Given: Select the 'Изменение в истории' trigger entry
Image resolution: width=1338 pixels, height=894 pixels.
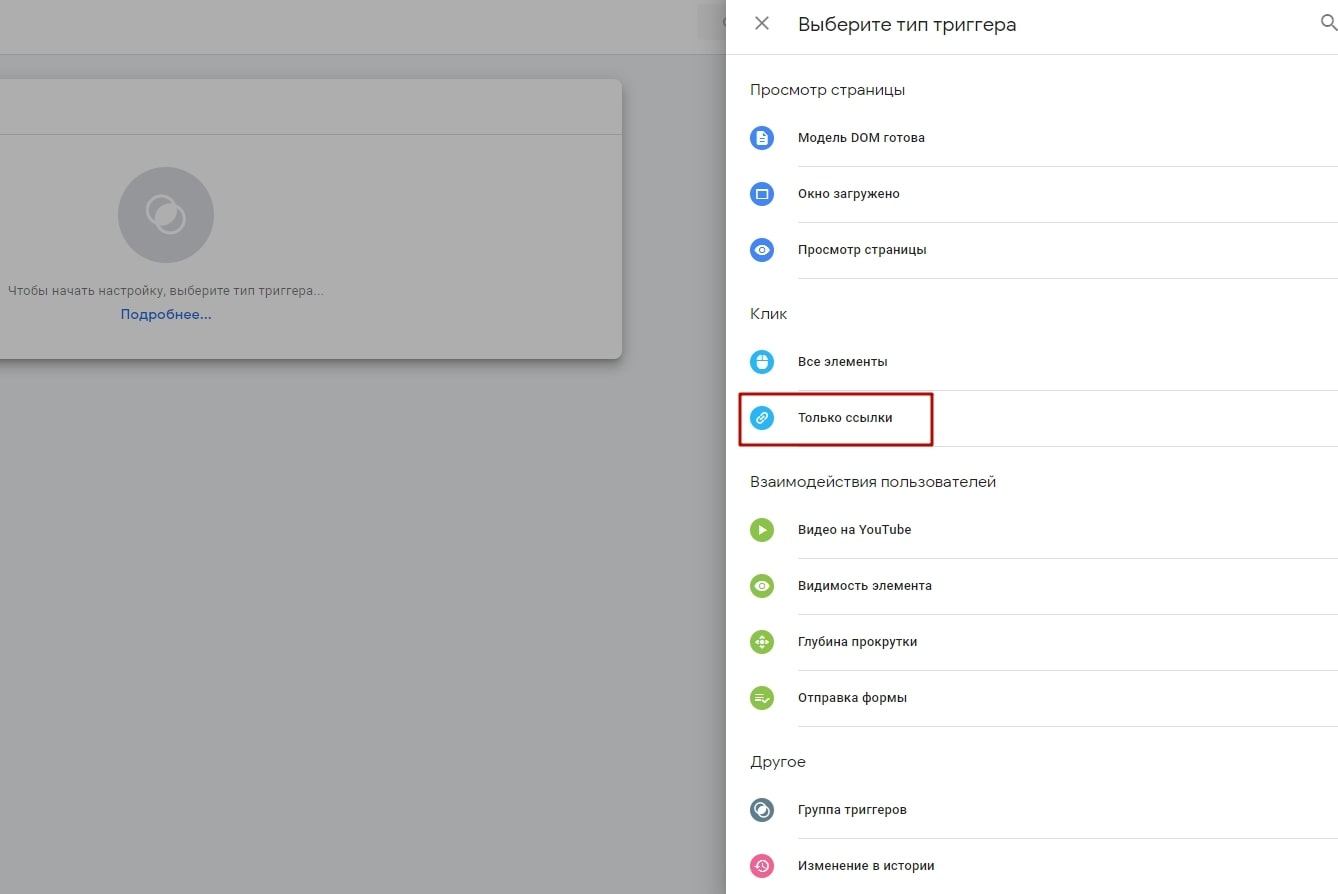Looking at the screenshot, I should 866,866.
